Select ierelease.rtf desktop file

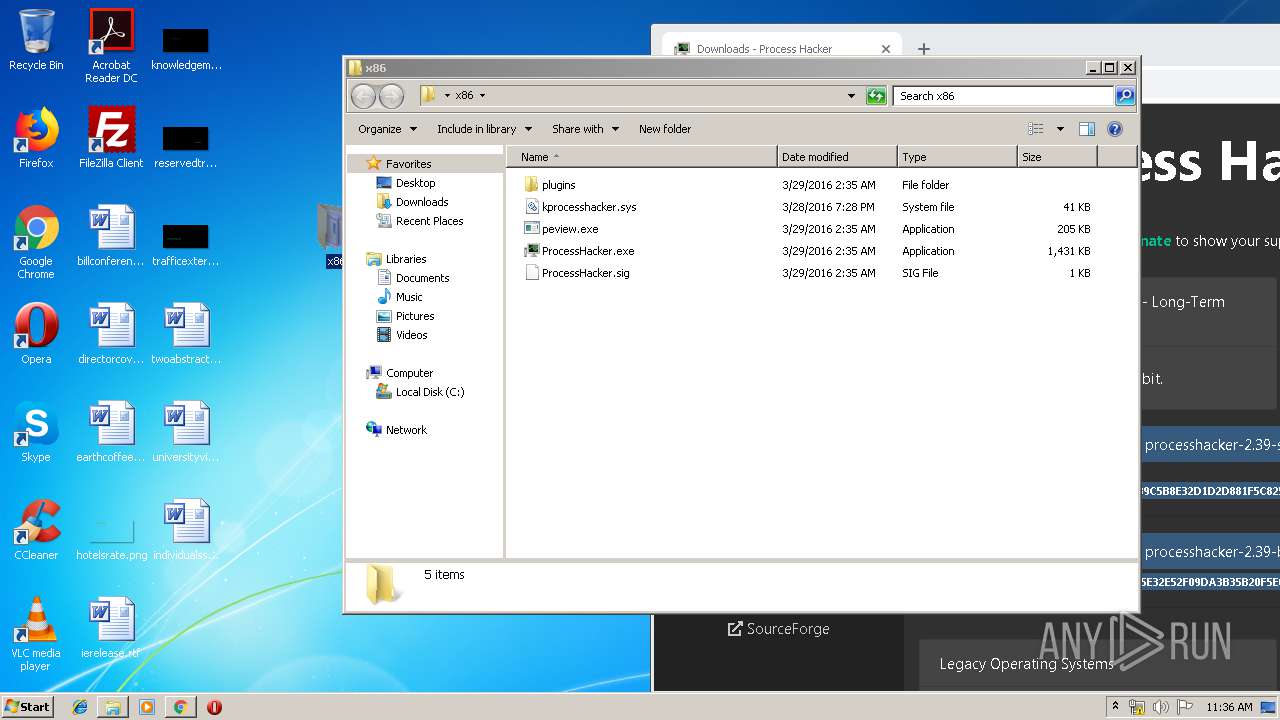[111, 628]
